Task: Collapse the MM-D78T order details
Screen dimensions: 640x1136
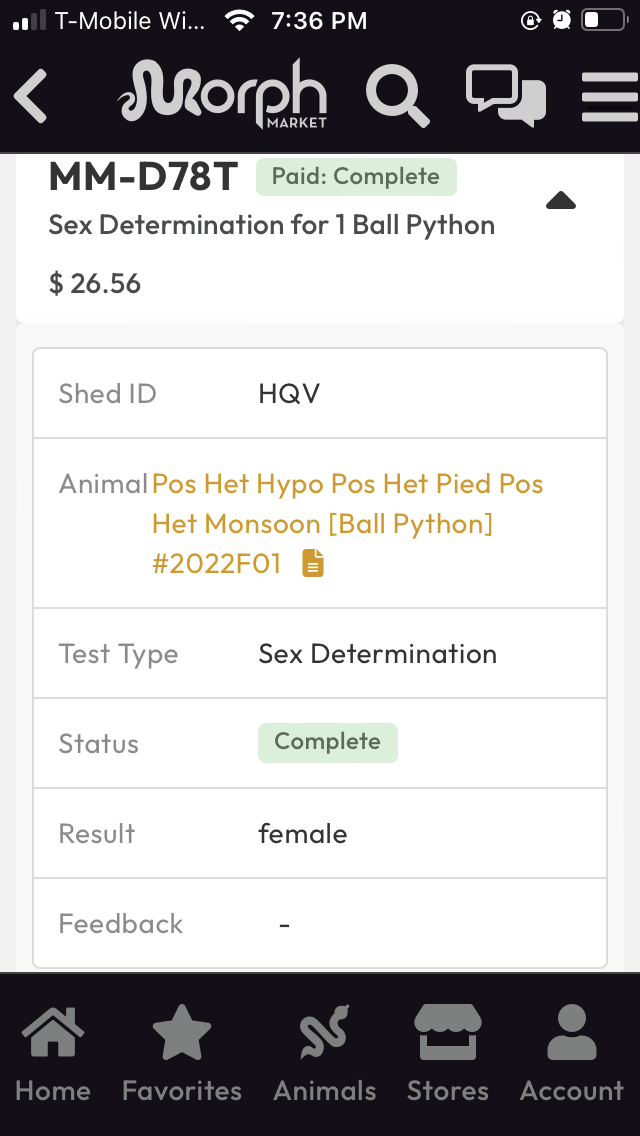Action: point(561,201)
